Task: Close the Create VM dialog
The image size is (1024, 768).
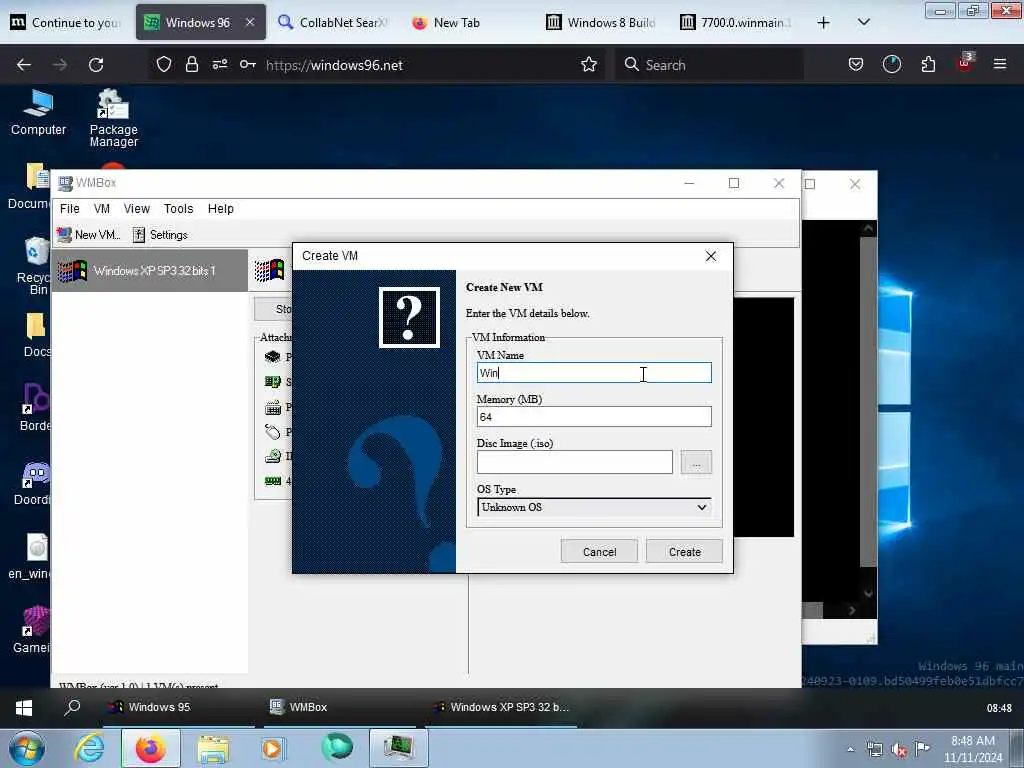Action: point(711,256)
